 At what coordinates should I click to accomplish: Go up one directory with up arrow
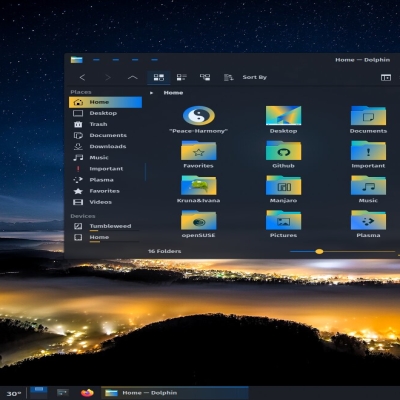(132, 77)
